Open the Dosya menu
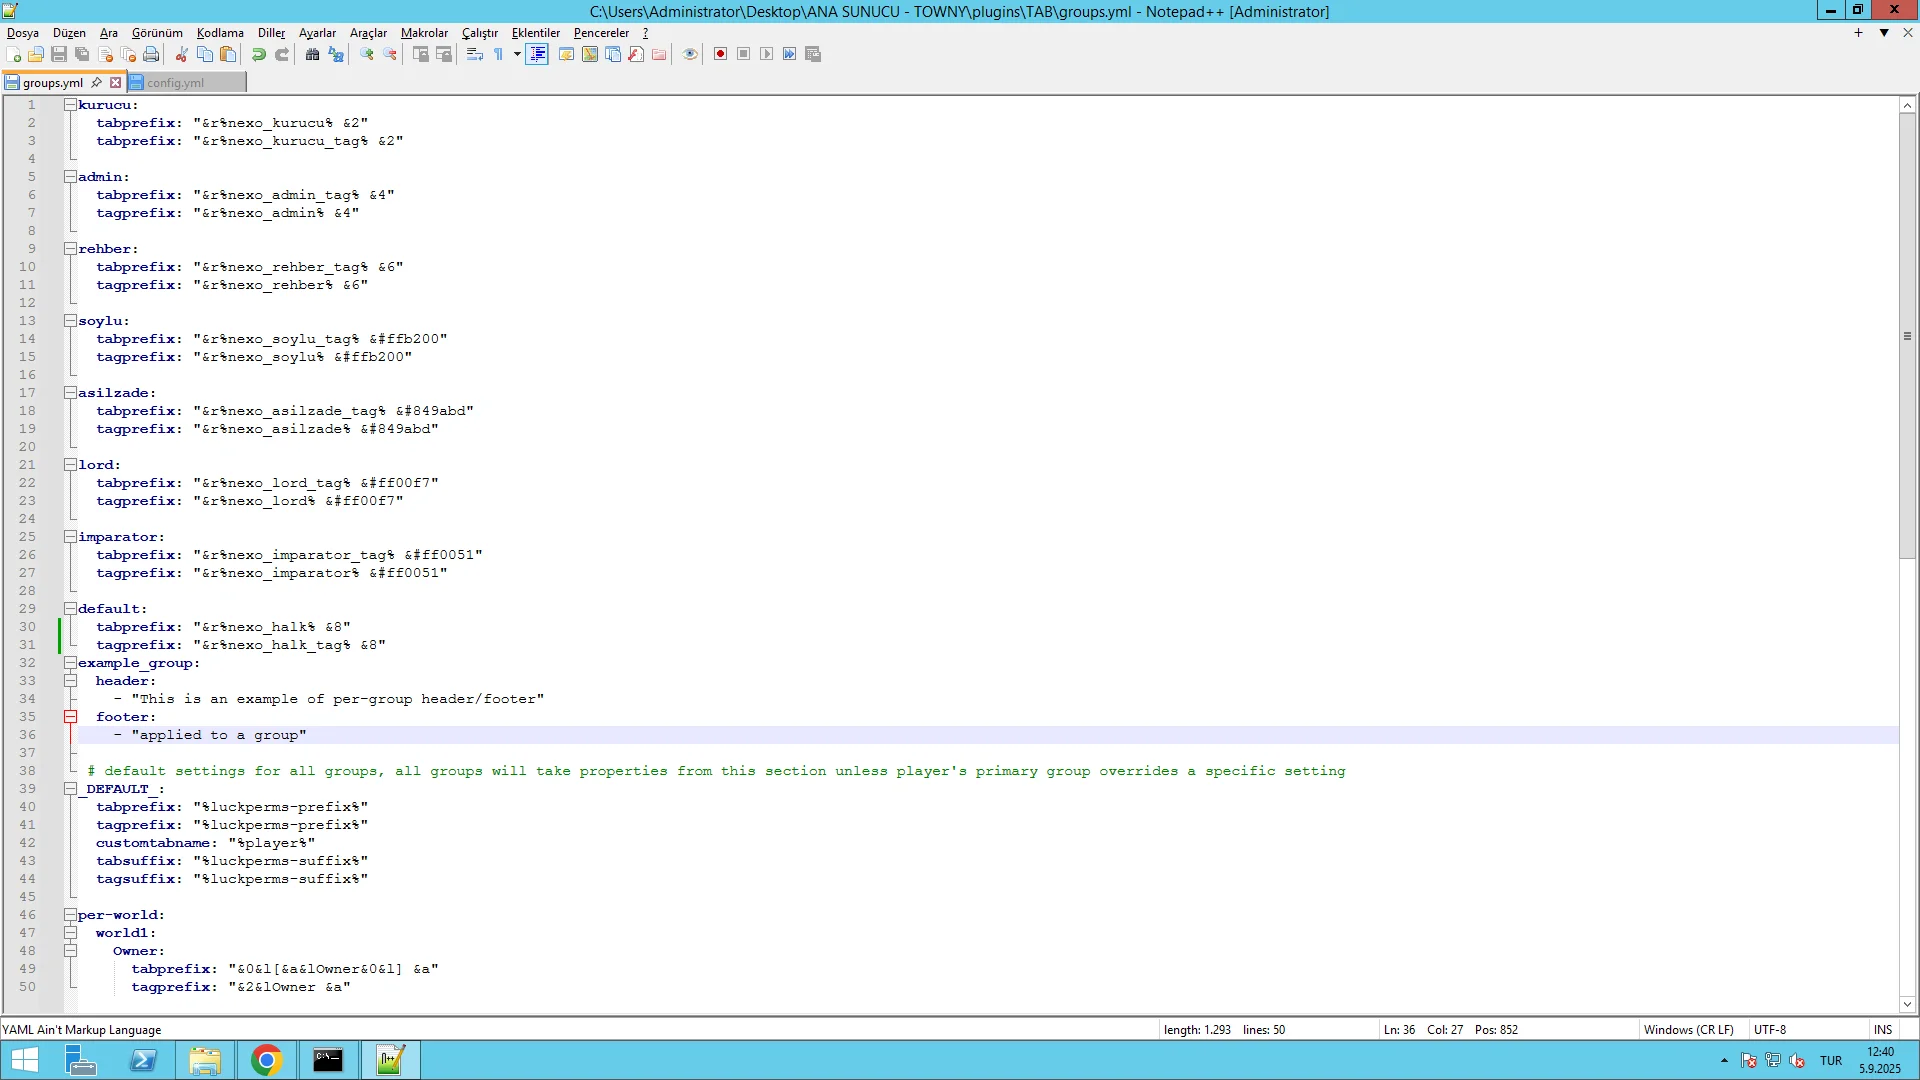This screenshot has height=1080, width=1920. [23, 33]
